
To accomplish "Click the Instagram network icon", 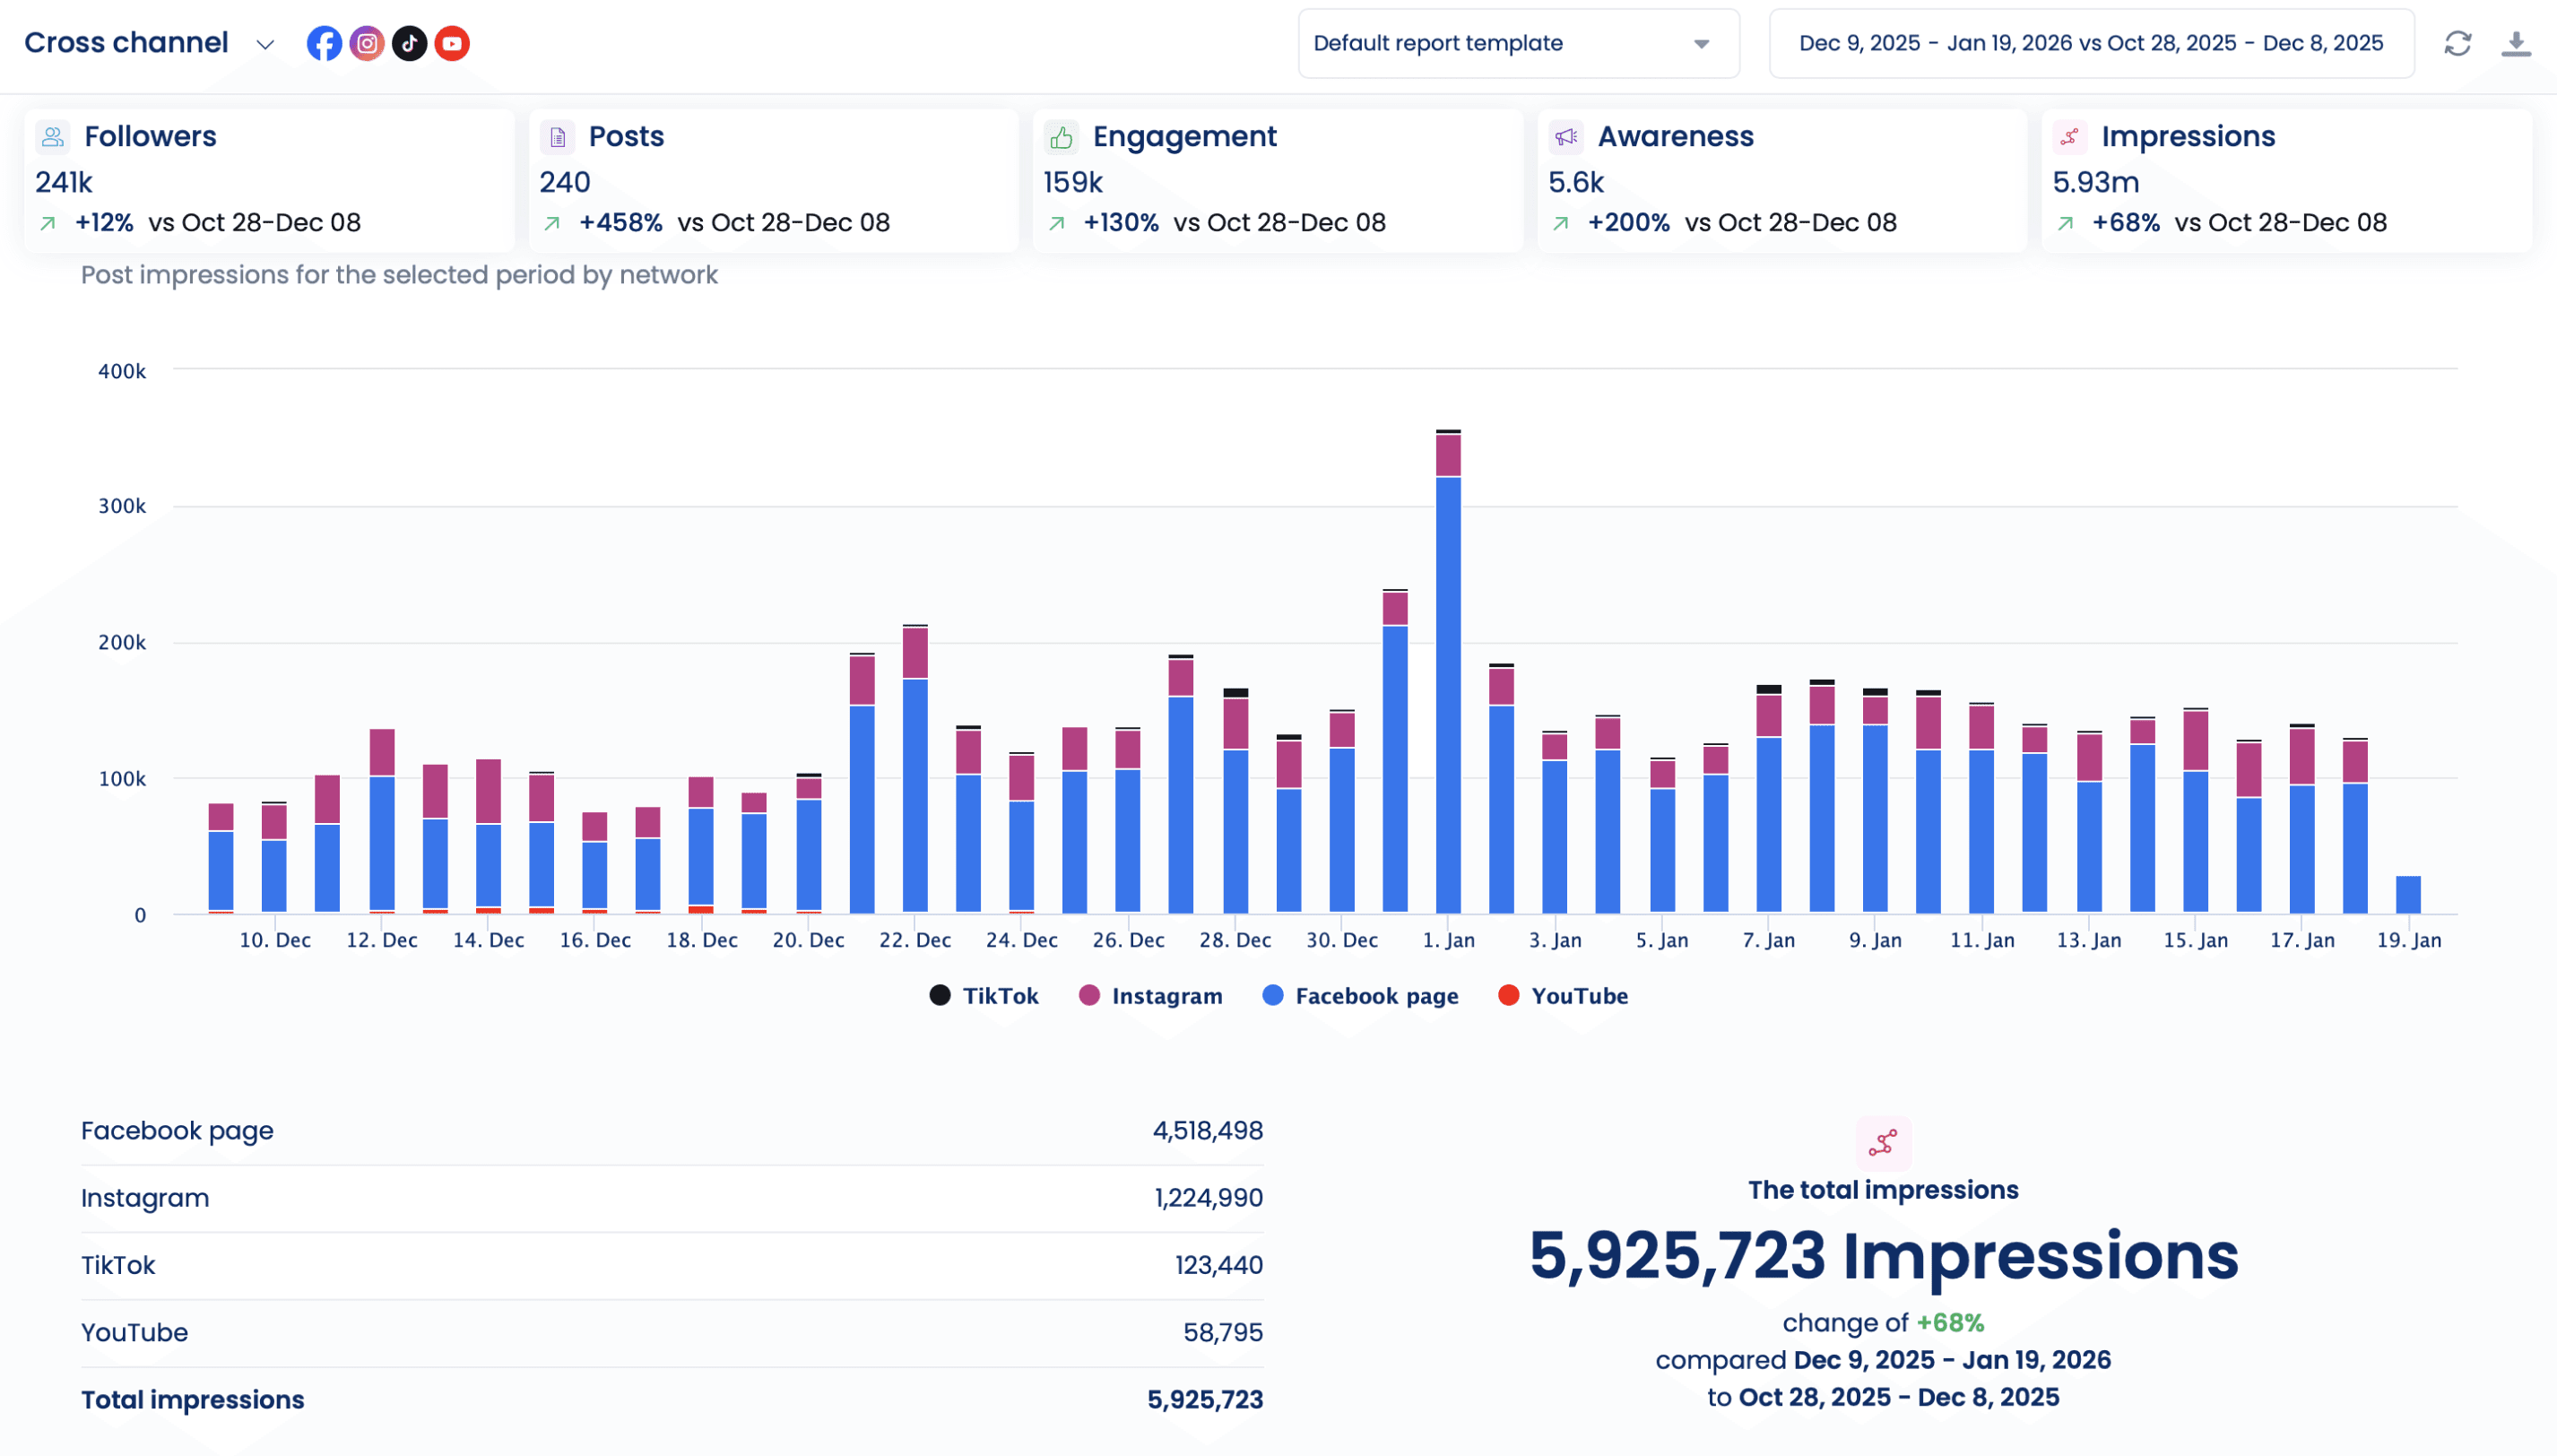I will coord(367,43).
